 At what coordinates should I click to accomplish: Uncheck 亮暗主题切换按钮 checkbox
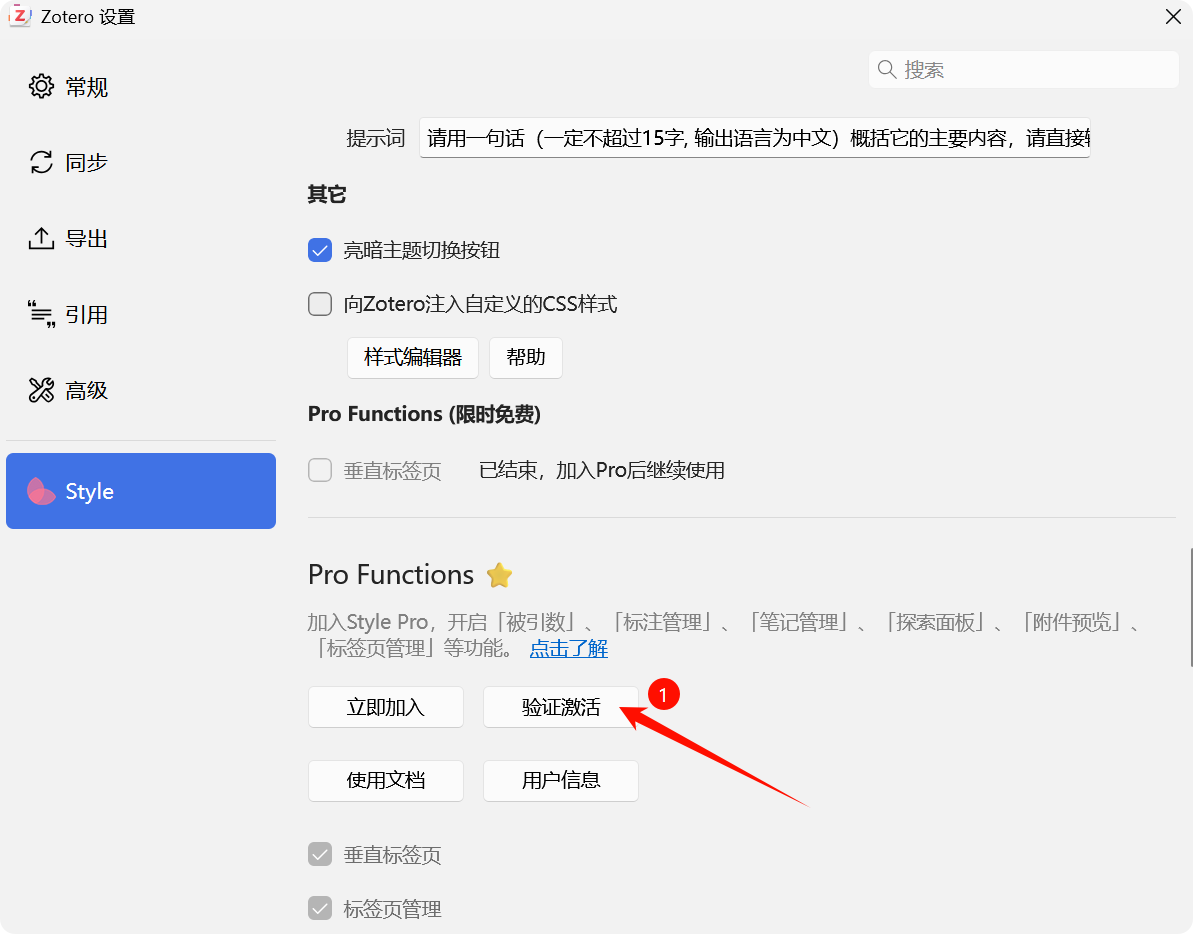tap(320, 250)
